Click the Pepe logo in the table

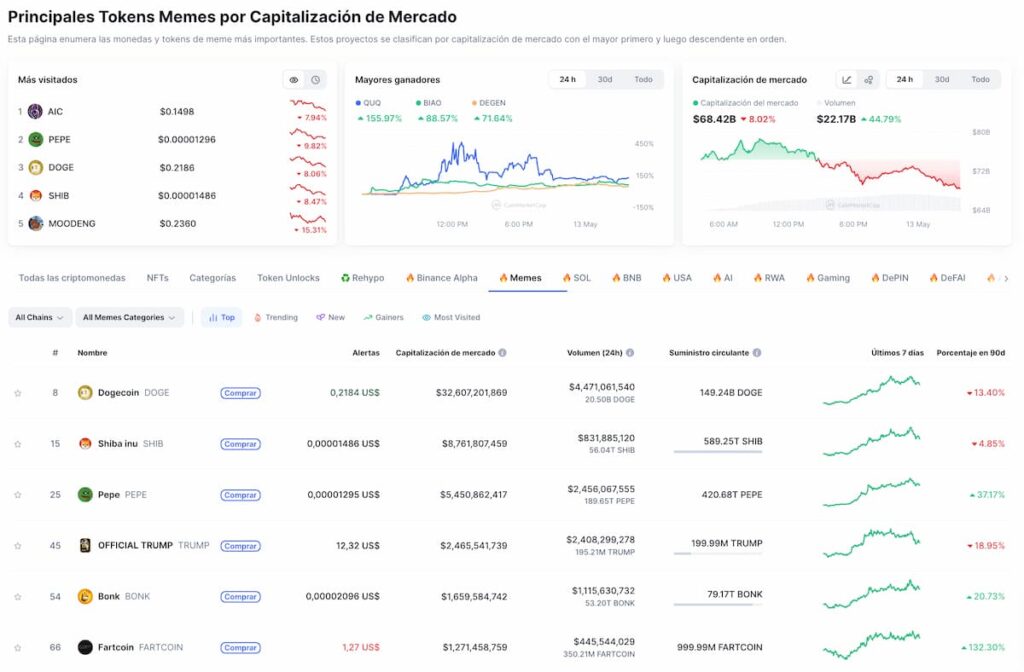[x=85, y=494]
